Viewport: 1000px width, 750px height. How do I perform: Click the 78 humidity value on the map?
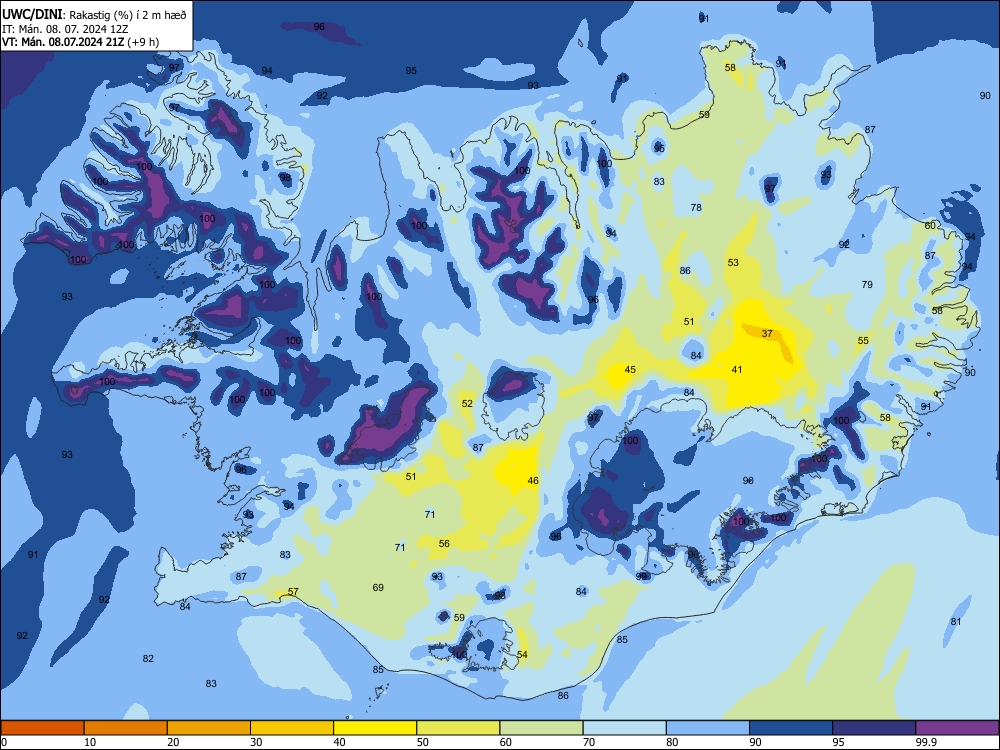point(696,207)
